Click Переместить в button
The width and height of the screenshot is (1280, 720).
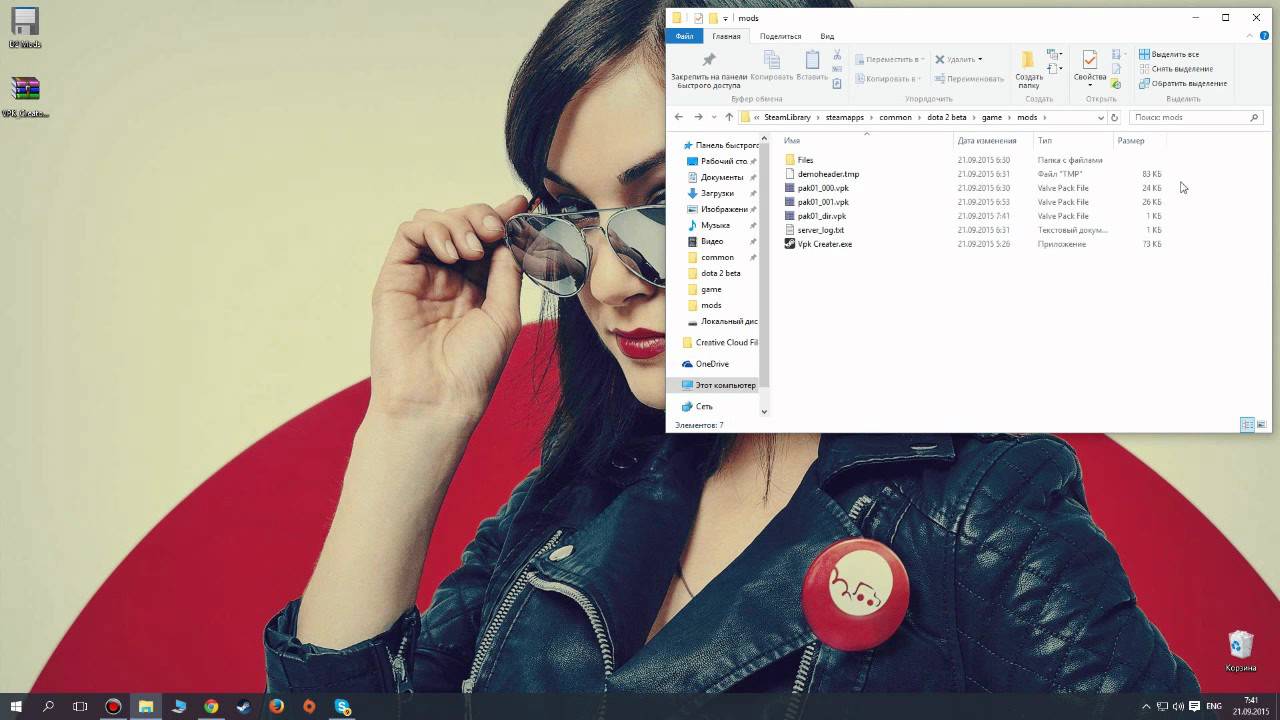point(889,59)
